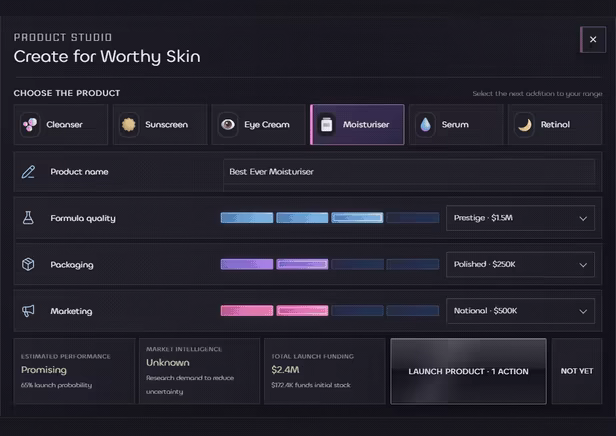Open the Formula quality Prestige dropdown
The width and height of the screenshot is (616, 436).
(520, 218)
